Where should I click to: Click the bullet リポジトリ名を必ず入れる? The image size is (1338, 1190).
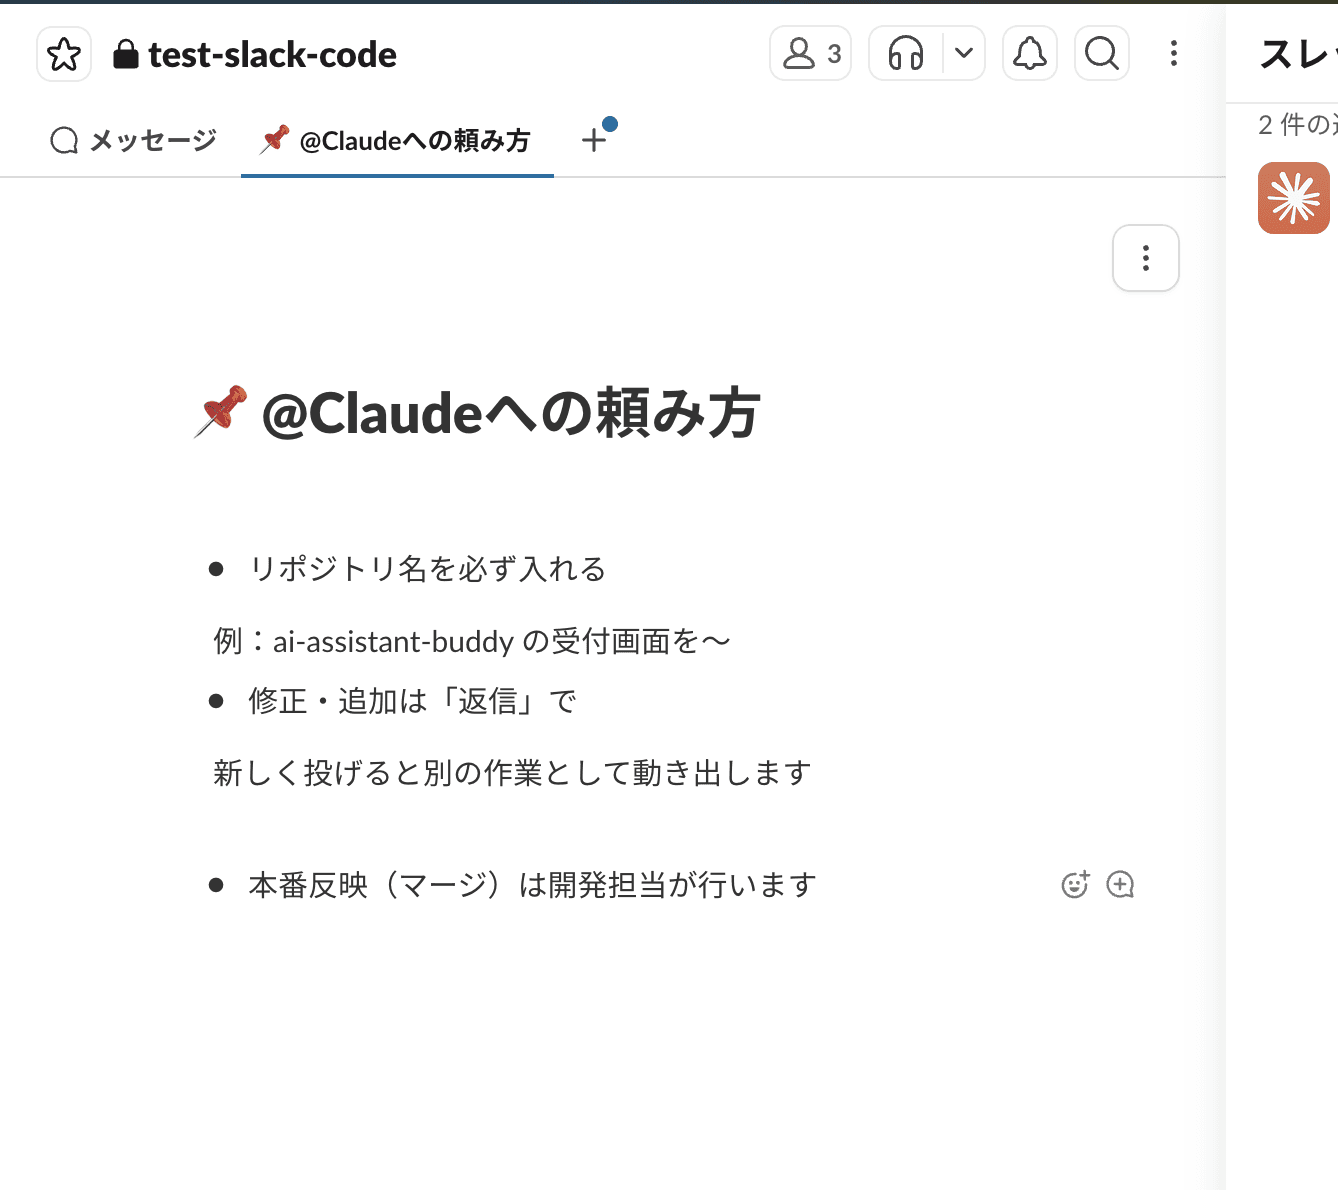pos(428,569)
